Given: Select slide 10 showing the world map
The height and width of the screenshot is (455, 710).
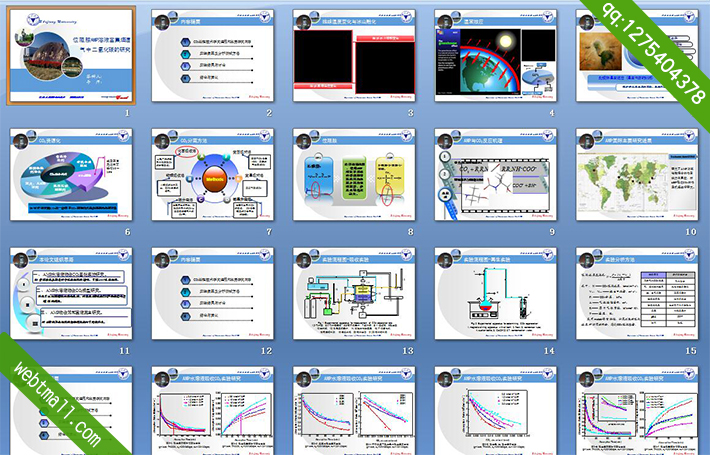Looking at the screenshot, I should click(x=637, y=174).
